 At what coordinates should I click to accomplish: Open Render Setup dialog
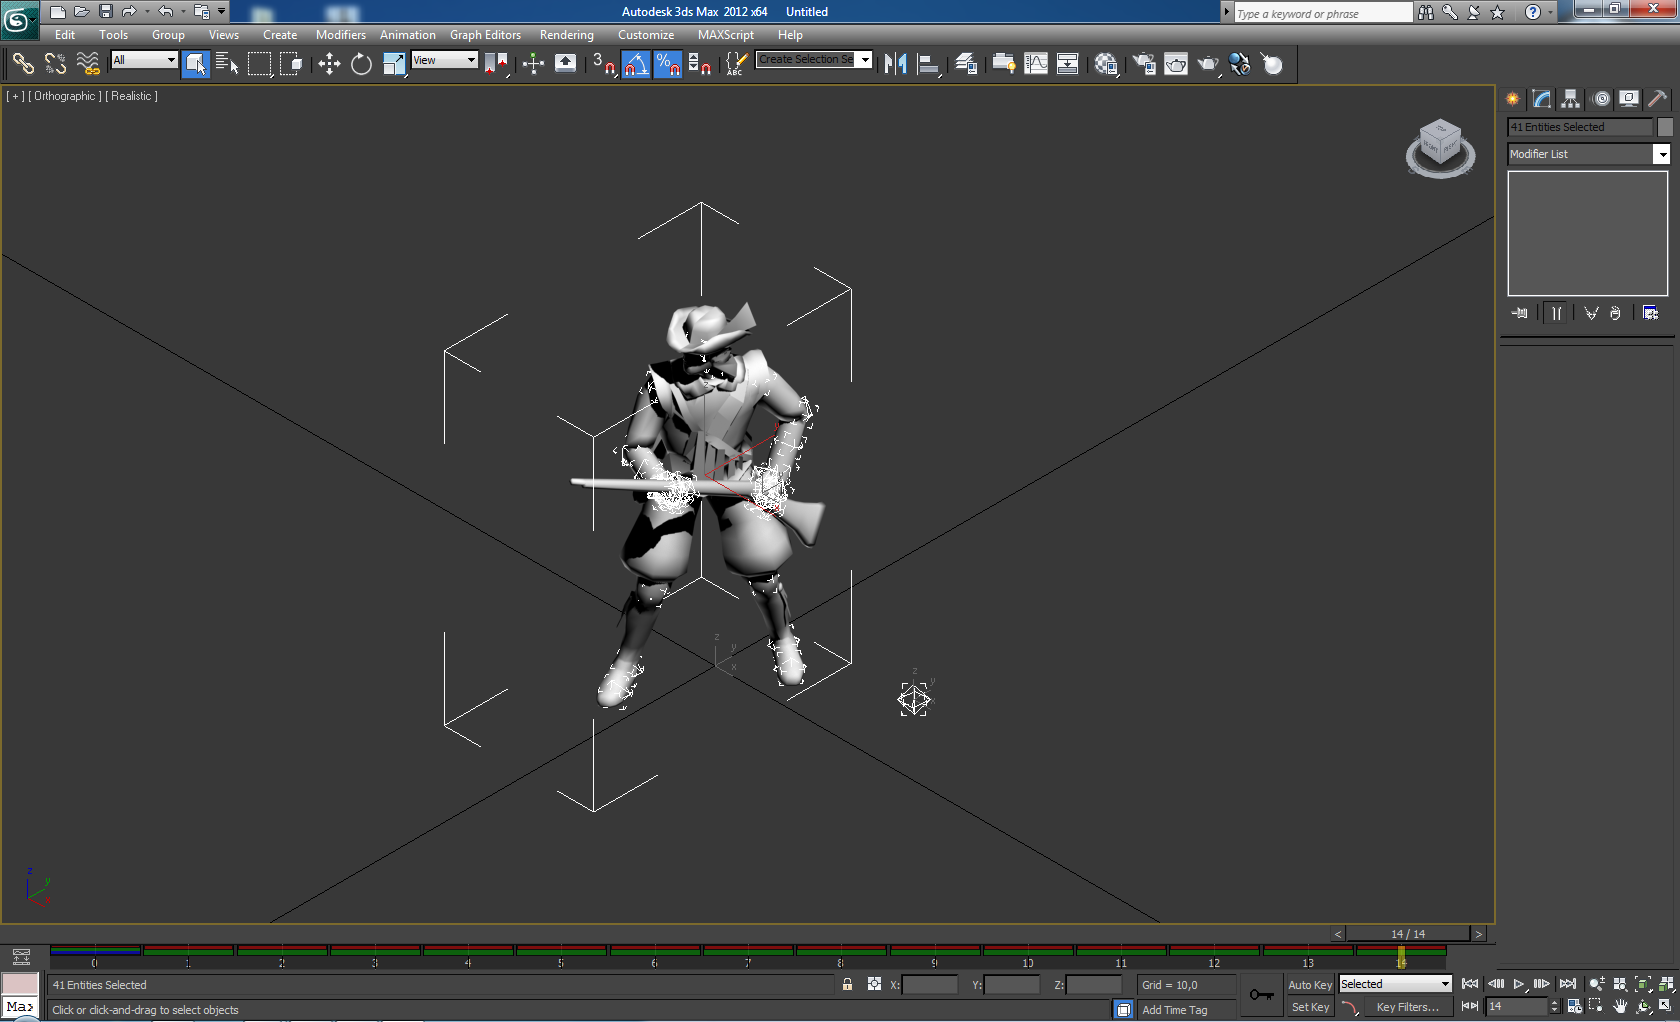coord(1144,64)
